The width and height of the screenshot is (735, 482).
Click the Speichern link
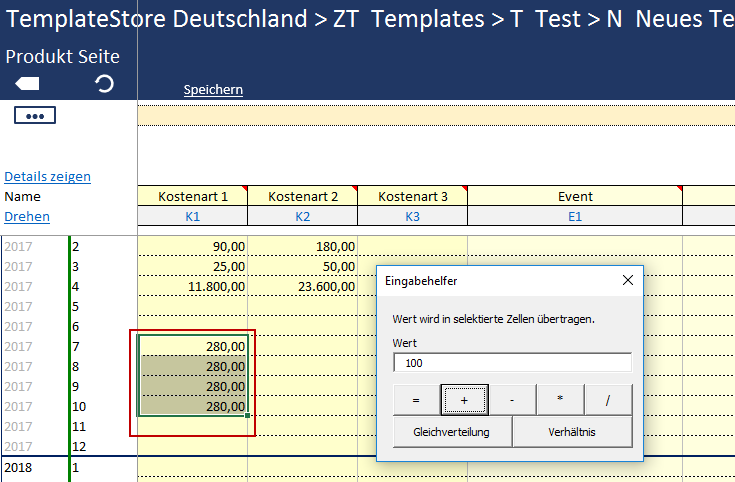click(213, 90)
